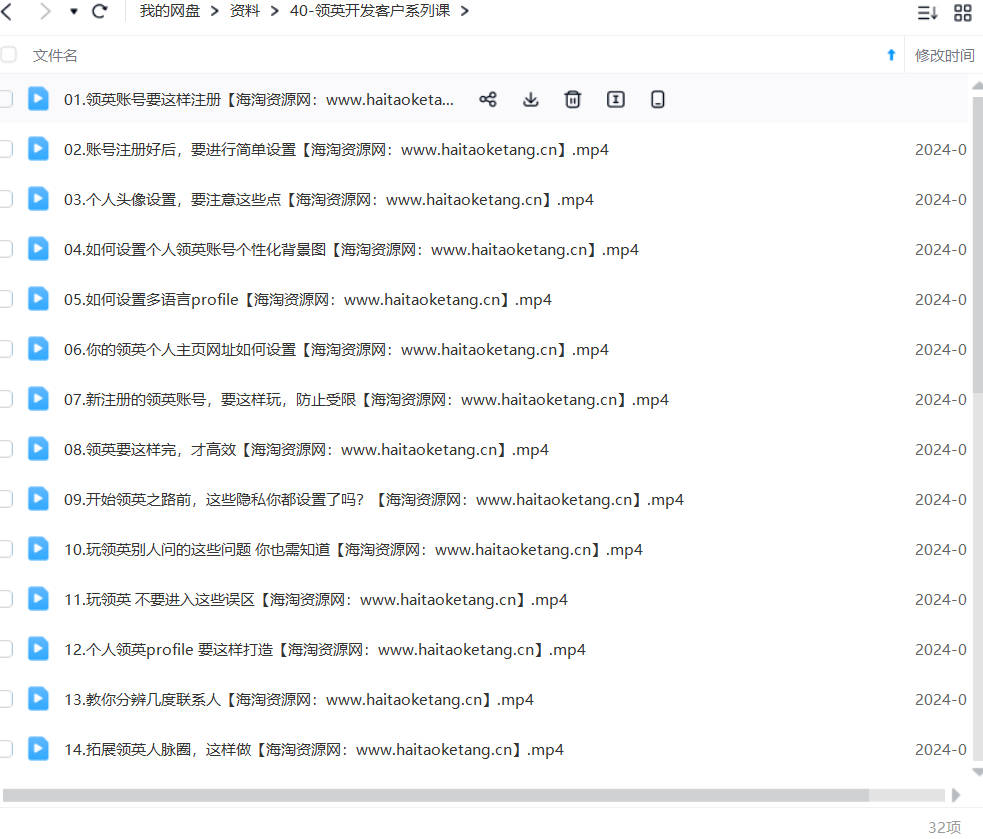Select file name 13.教你分辨几度联系人
Image resolution: width=983 pixels, height=839 pixels.
[x=299, y=700]
